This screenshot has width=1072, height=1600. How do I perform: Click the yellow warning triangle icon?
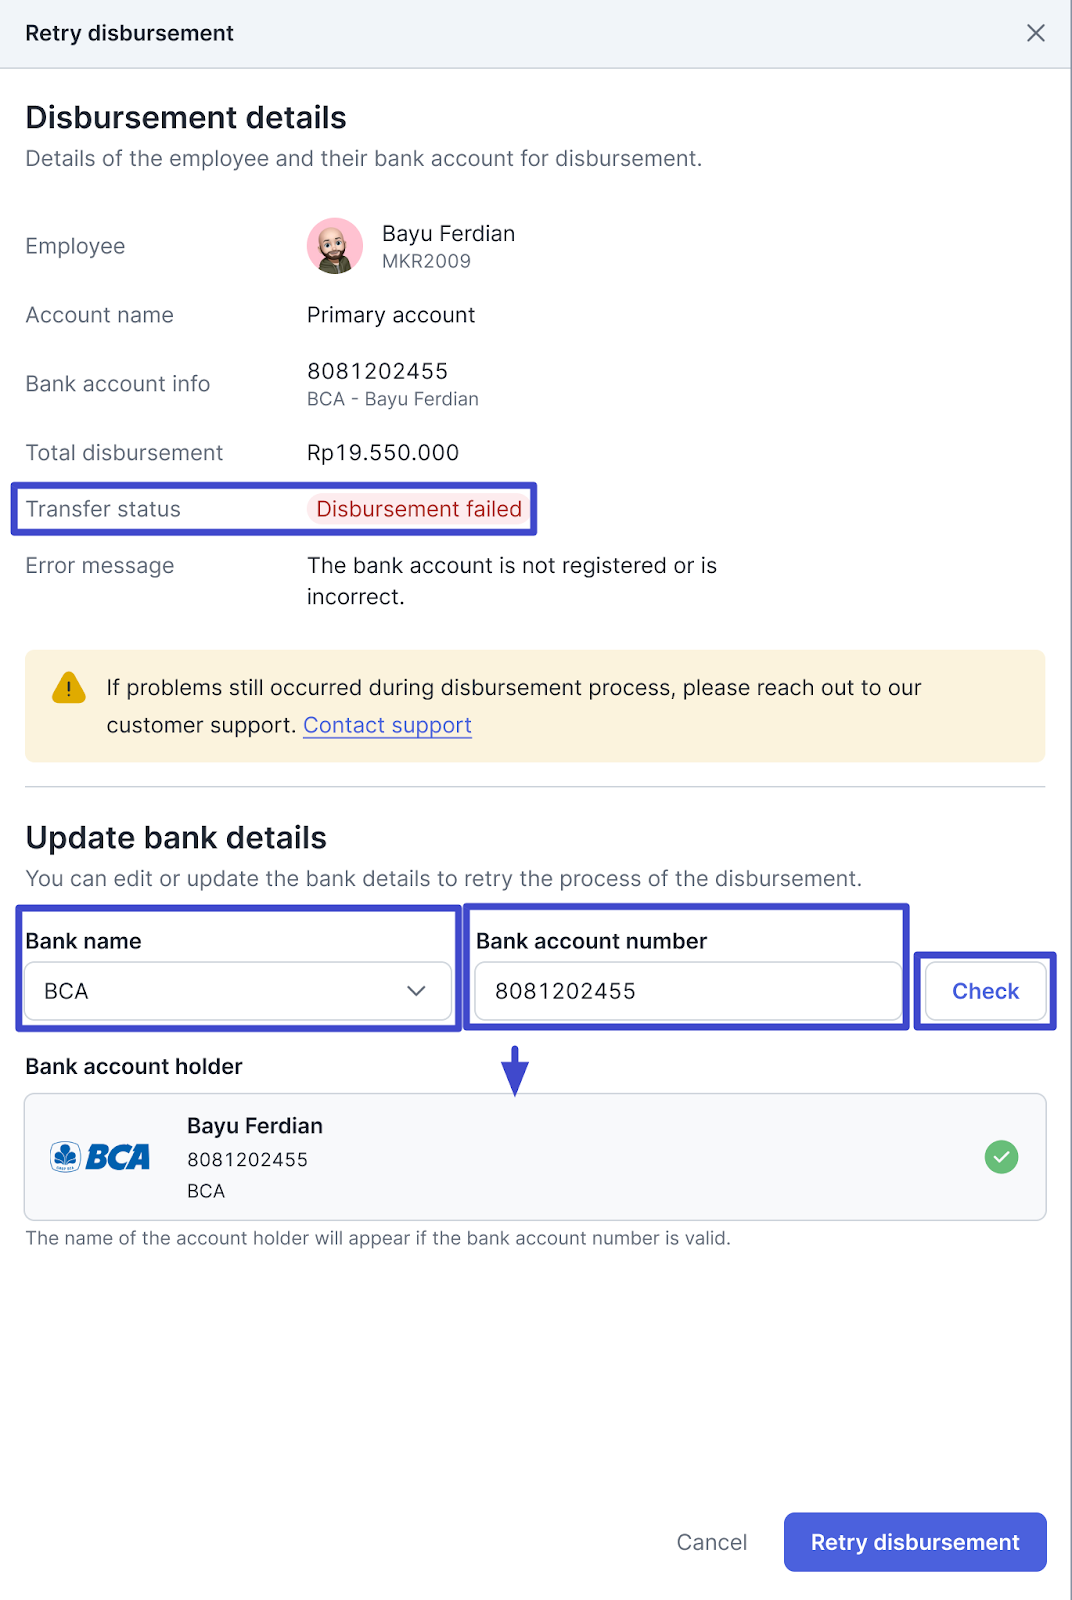(69, 688)
